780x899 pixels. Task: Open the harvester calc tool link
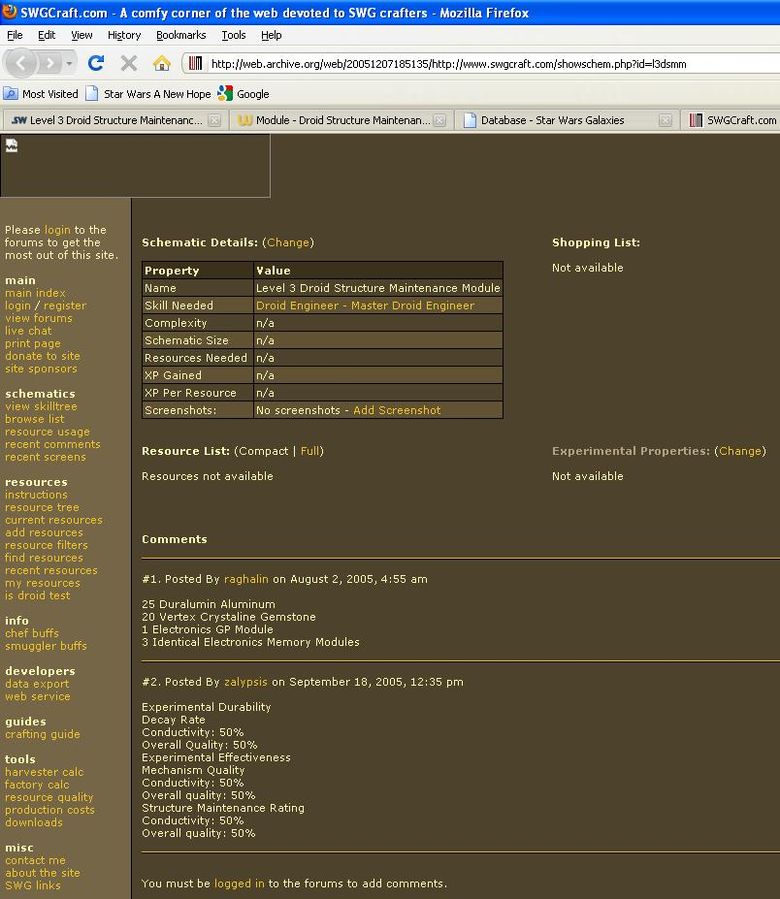44,772
